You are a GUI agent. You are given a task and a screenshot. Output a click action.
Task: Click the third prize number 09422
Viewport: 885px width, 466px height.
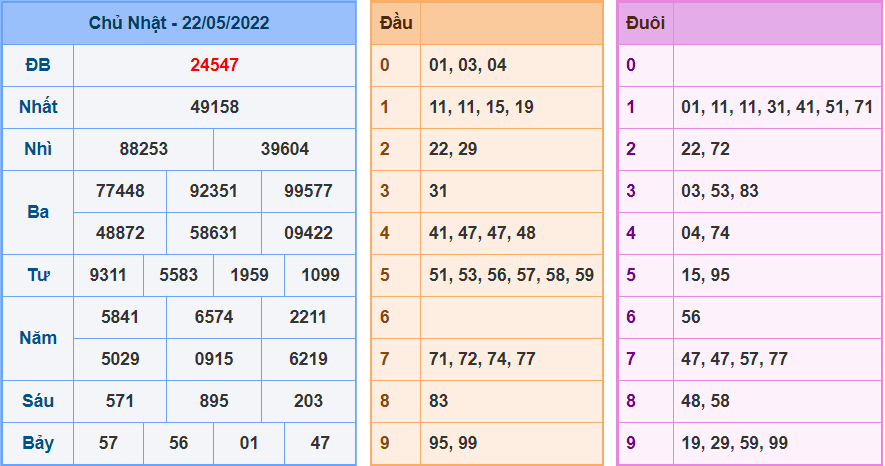point(308,233)
